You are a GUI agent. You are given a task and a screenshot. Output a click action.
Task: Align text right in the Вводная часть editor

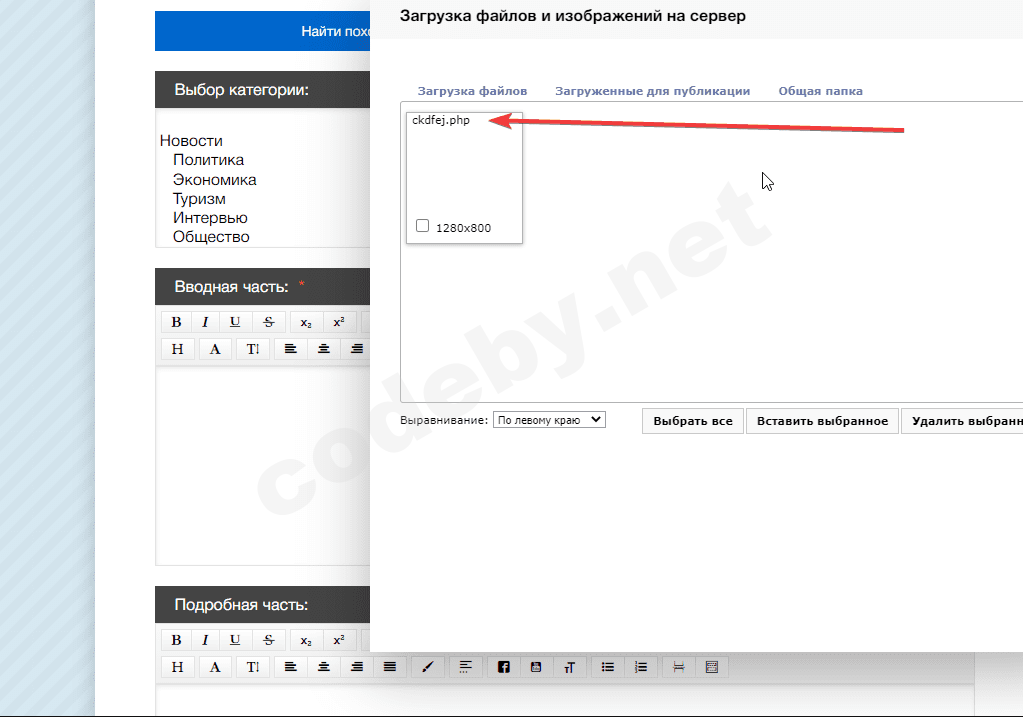356,349
